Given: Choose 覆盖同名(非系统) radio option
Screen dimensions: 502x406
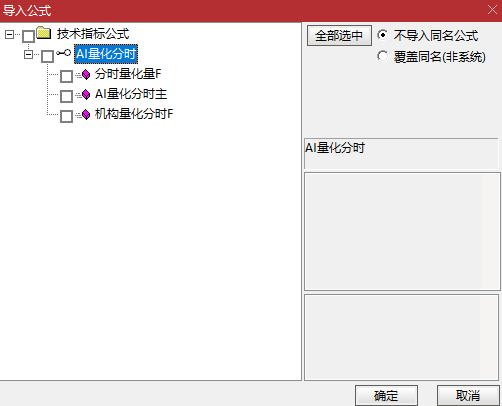Looking at the screenshot, I should point(383,56).
